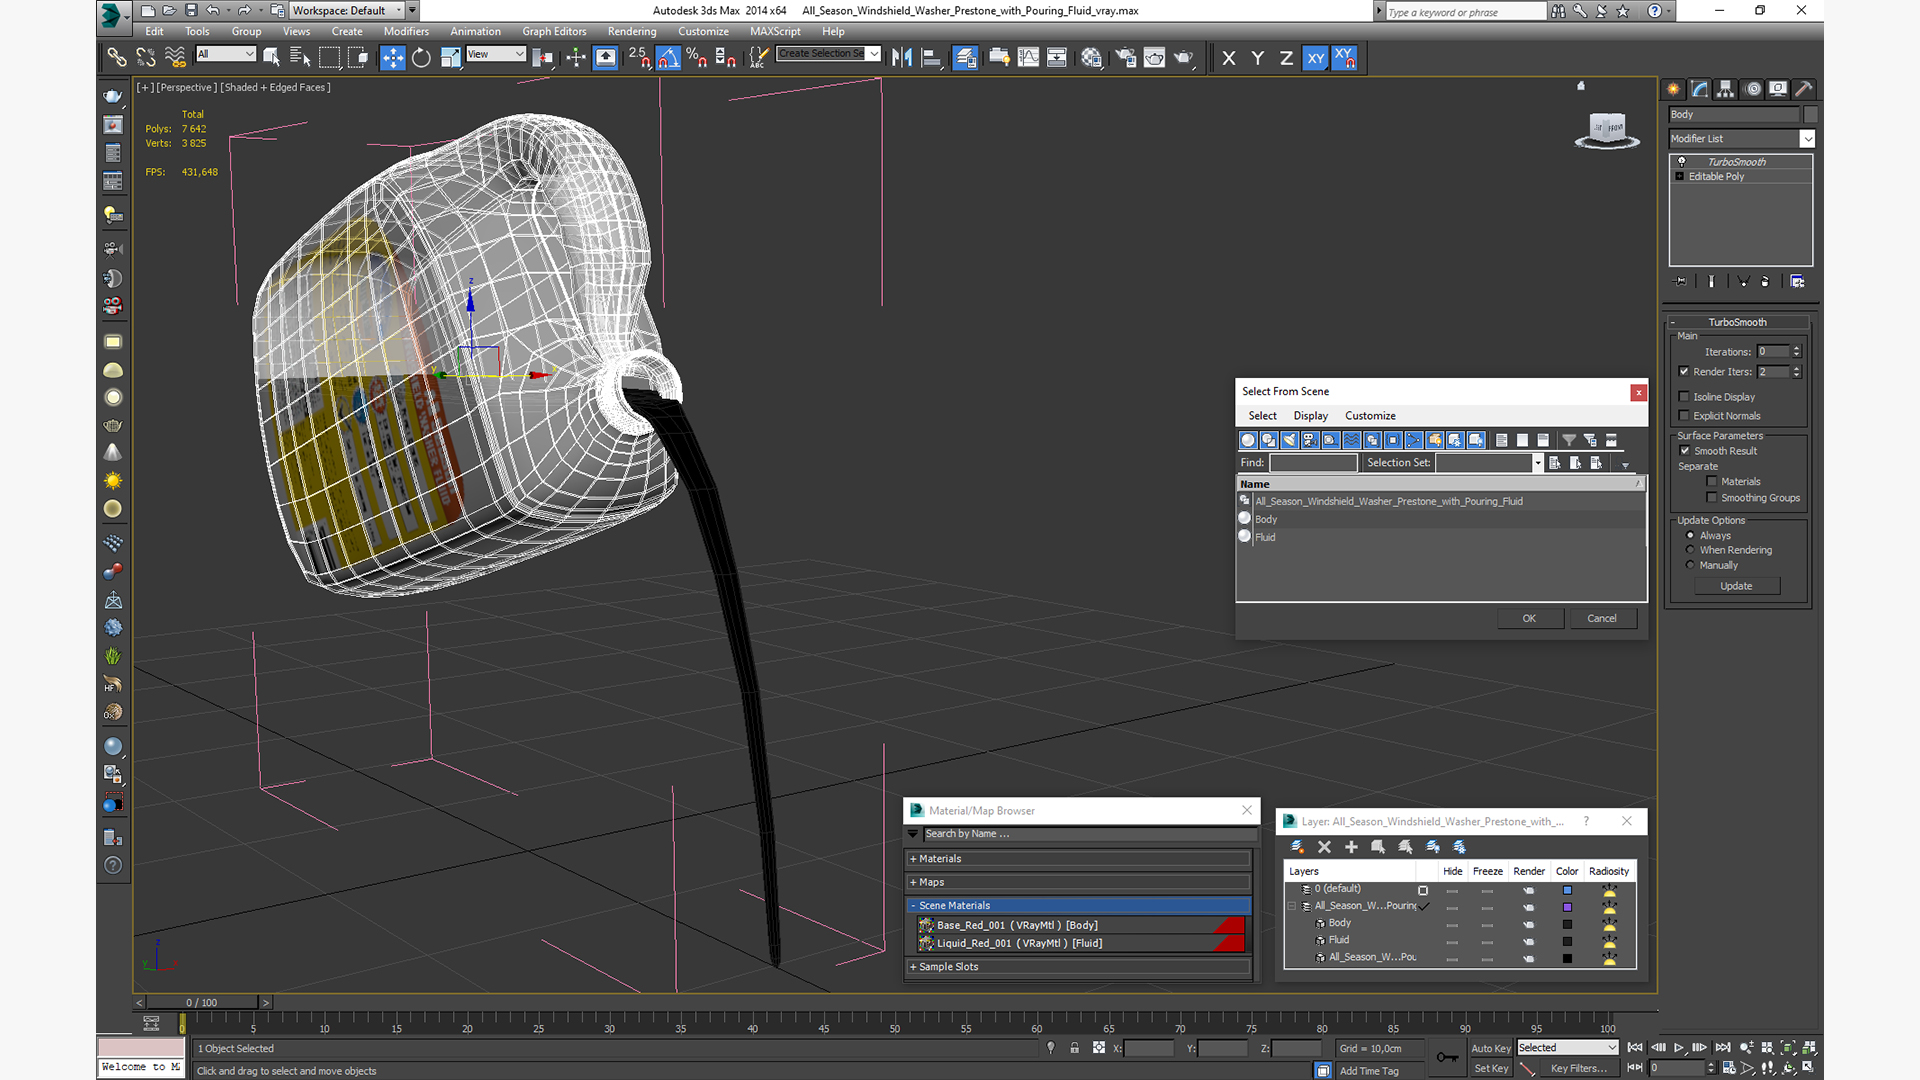Open the selection filter All dropdown
The height and width of the screenshot is (1080, 1920).
pos(226,54)
